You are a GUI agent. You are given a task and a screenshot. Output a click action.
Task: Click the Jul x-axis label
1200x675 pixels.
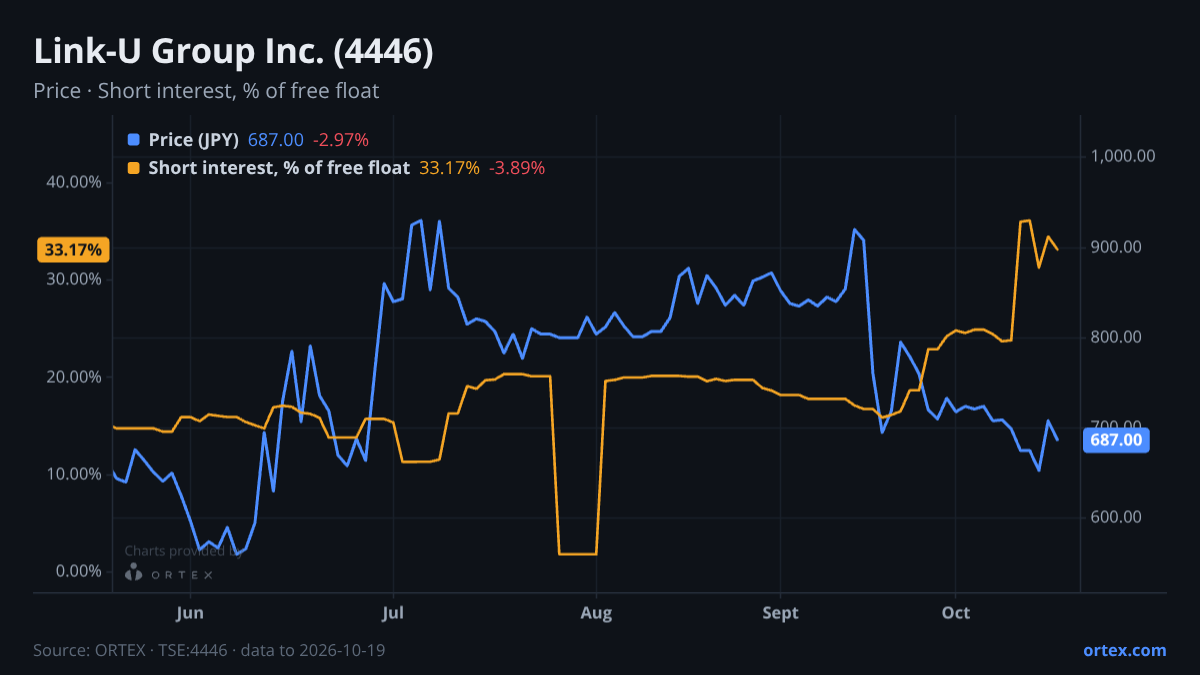click(394, 613)
